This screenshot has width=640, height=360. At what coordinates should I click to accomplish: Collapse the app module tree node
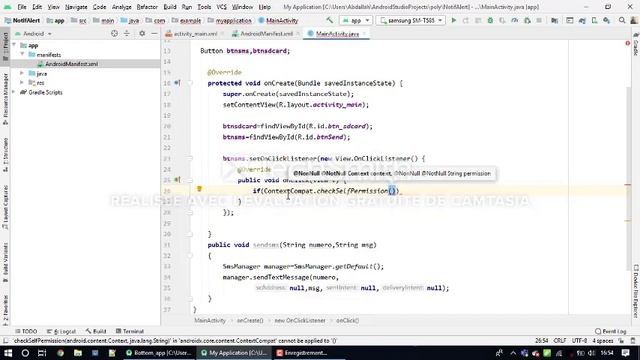(15, 45)
